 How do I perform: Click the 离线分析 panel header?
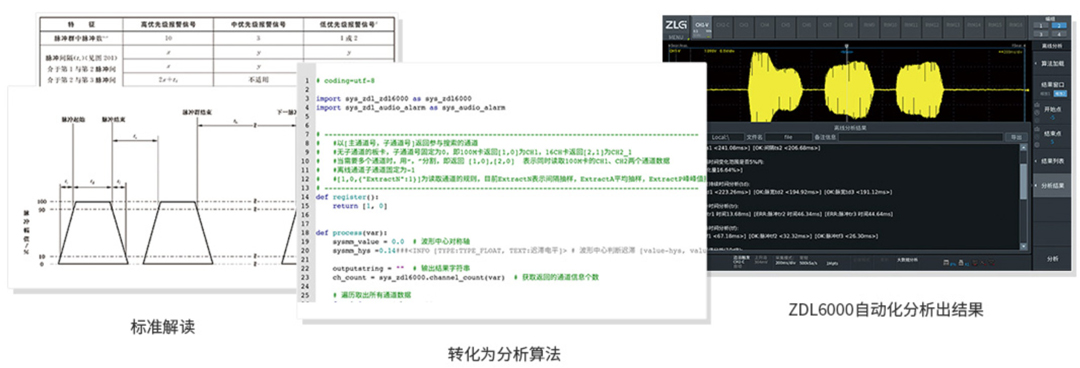pos(1052,46)
